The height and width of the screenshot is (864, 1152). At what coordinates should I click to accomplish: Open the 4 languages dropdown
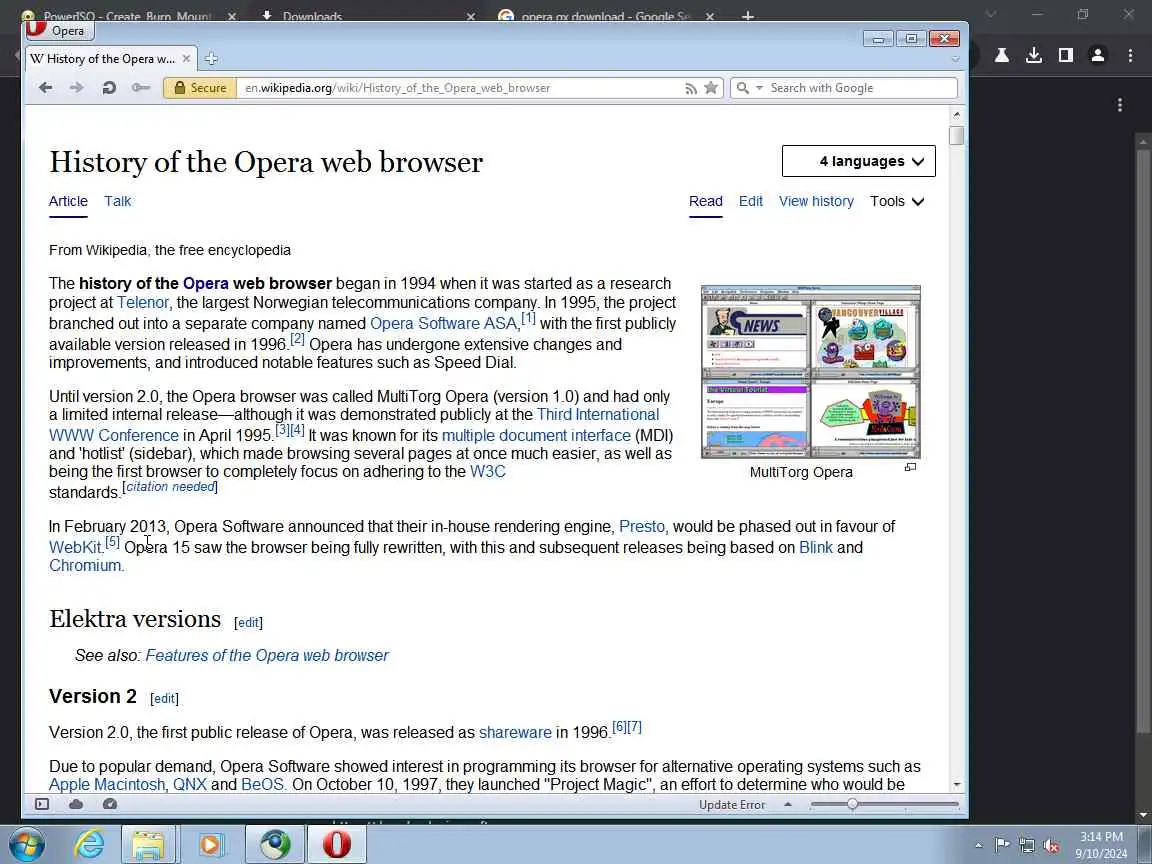859,161
